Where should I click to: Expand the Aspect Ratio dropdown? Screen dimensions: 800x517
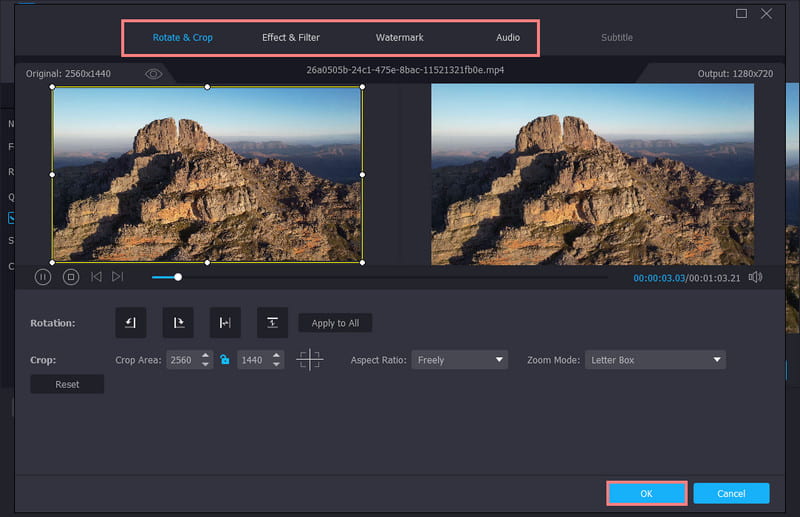(x=459, y=360)
